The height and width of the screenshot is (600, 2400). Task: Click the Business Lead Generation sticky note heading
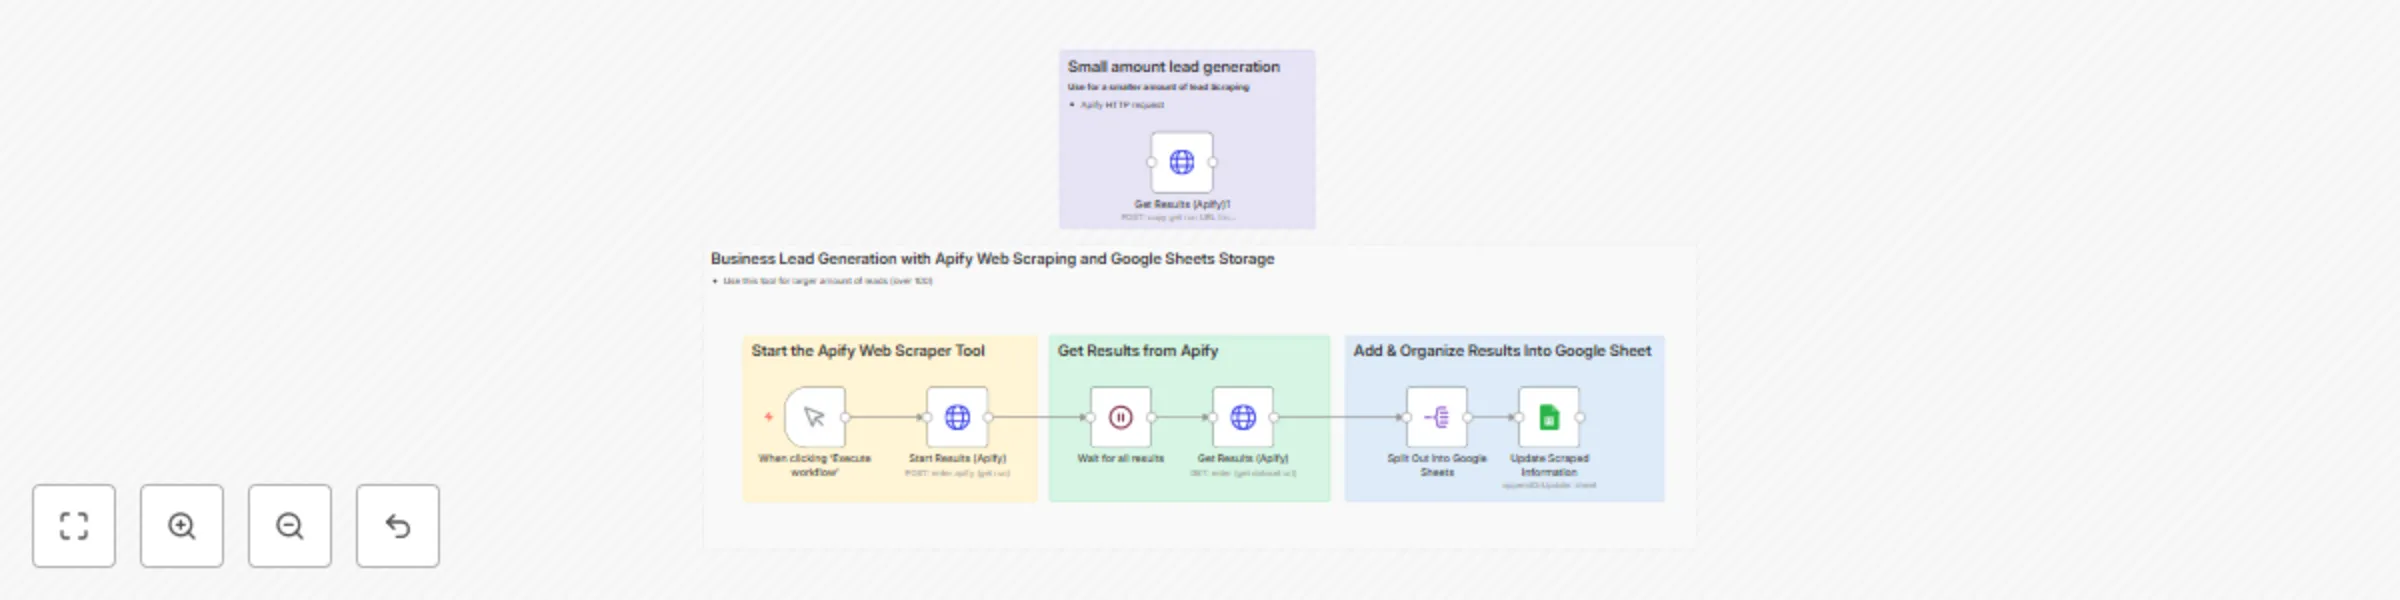(x=992, y=259)
